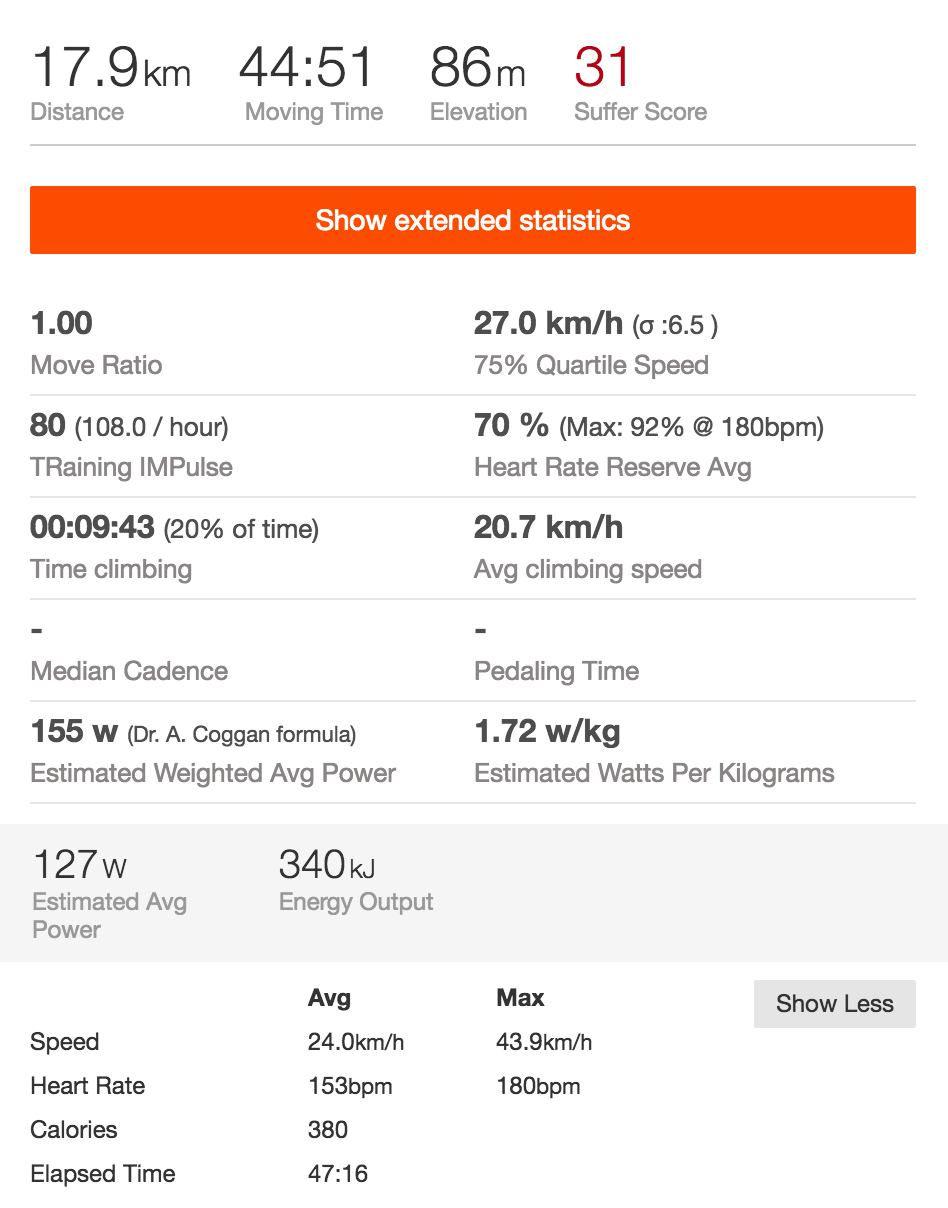Screen dimensions: 948x1208
Task: Select the Avg climbing speed label
Action: (x=587, y=569)
